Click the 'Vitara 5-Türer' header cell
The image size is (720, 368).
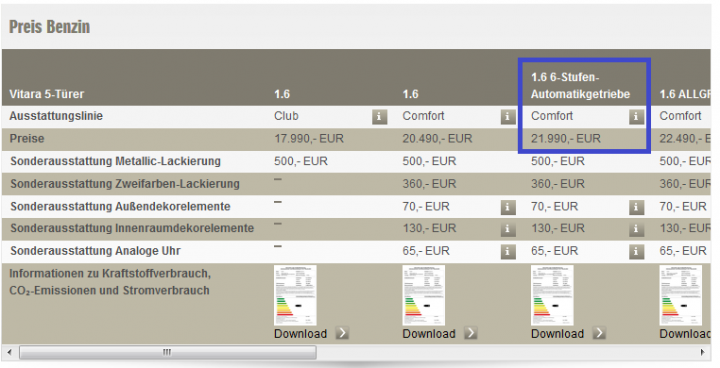click(47, 94)
